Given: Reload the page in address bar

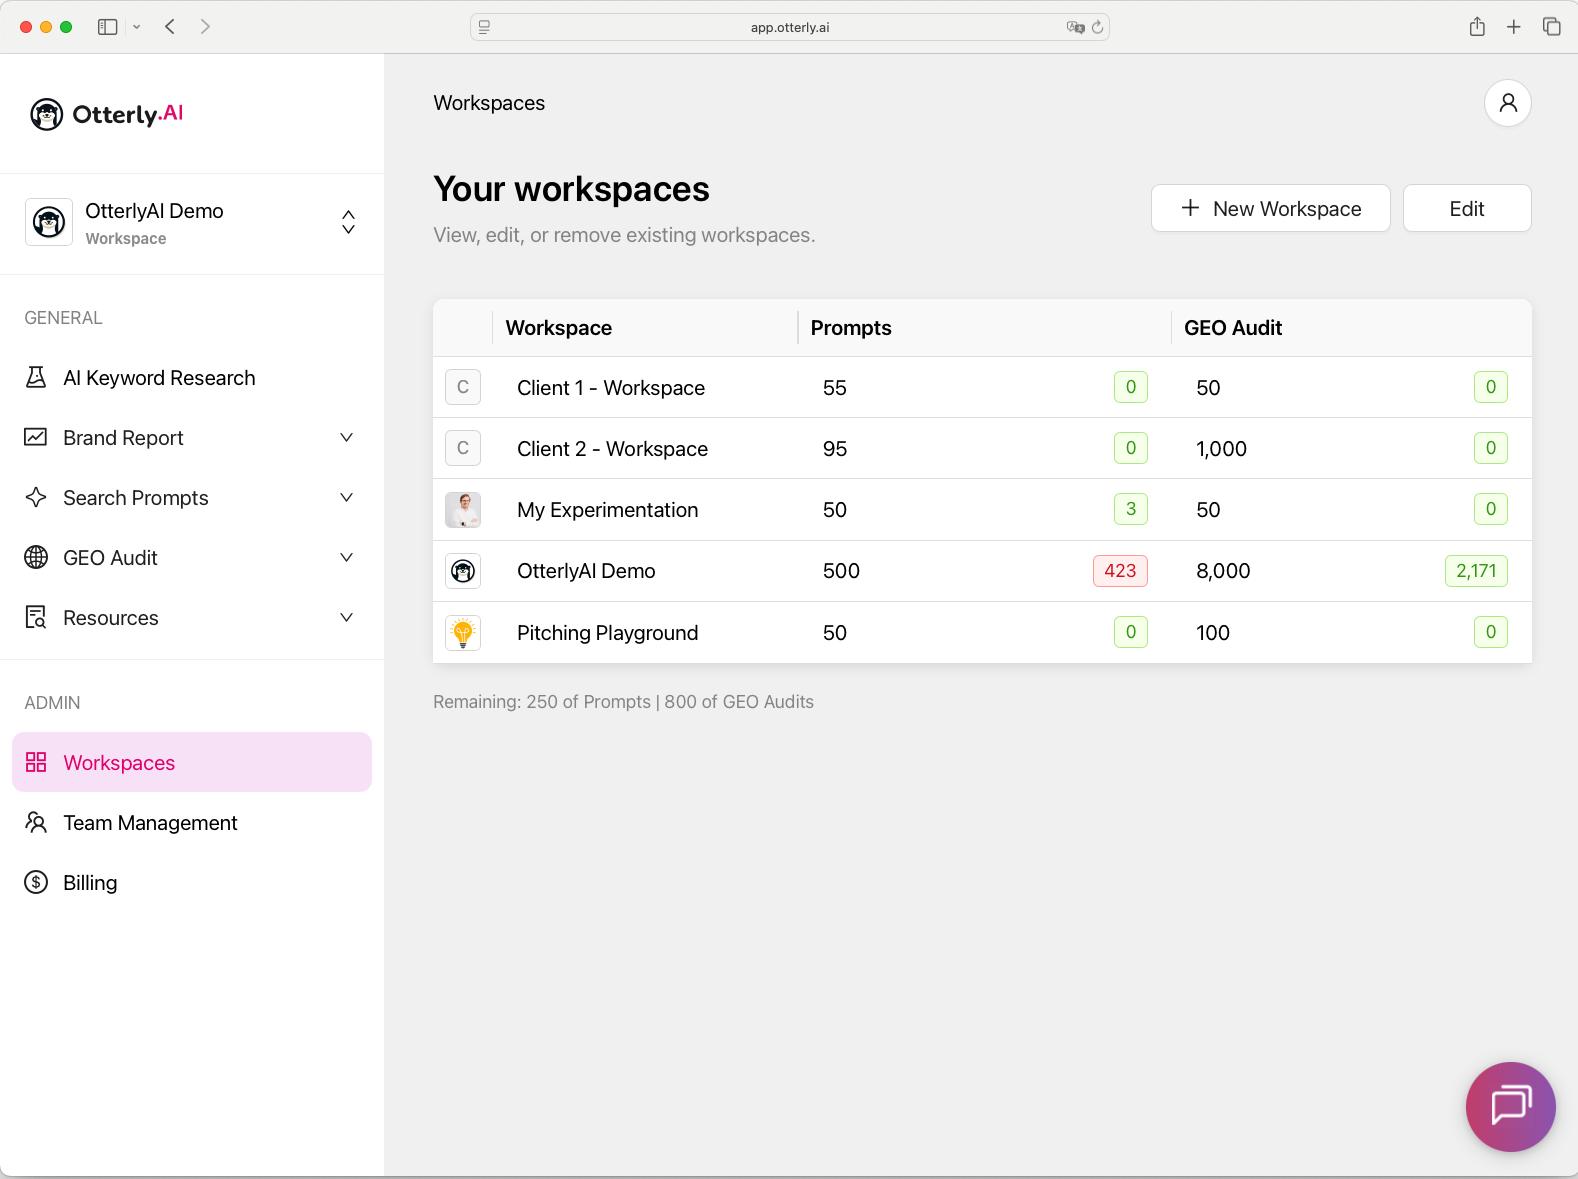Looking at the screenshot, I should [x=1097, y=27].
